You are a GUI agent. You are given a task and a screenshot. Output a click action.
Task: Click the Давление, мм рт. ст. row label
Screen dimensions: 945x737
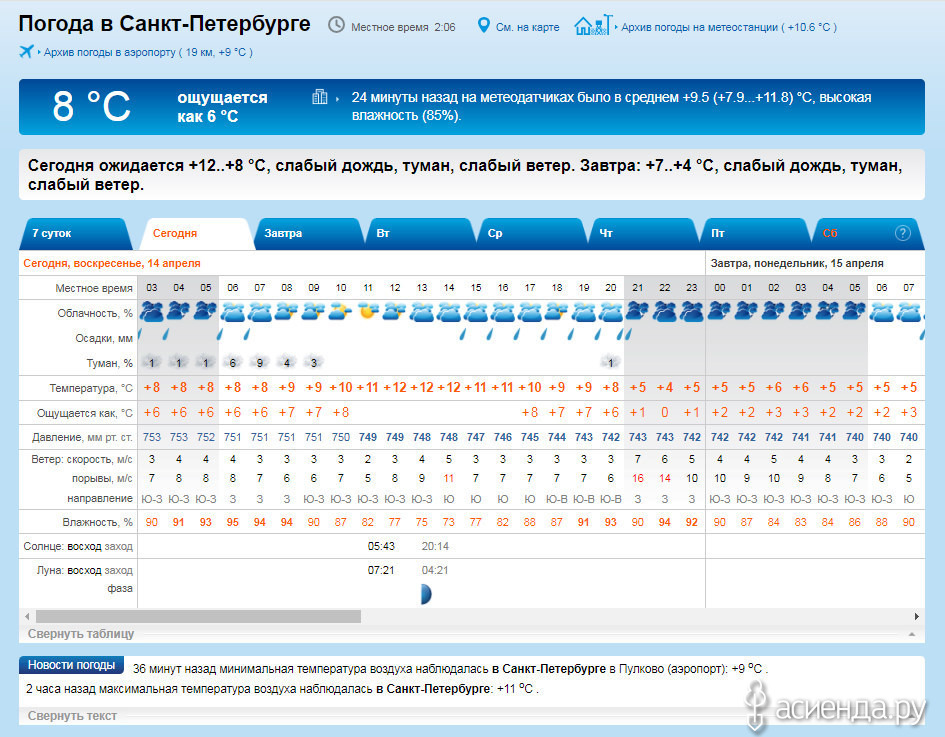click(x=82, y=437)
